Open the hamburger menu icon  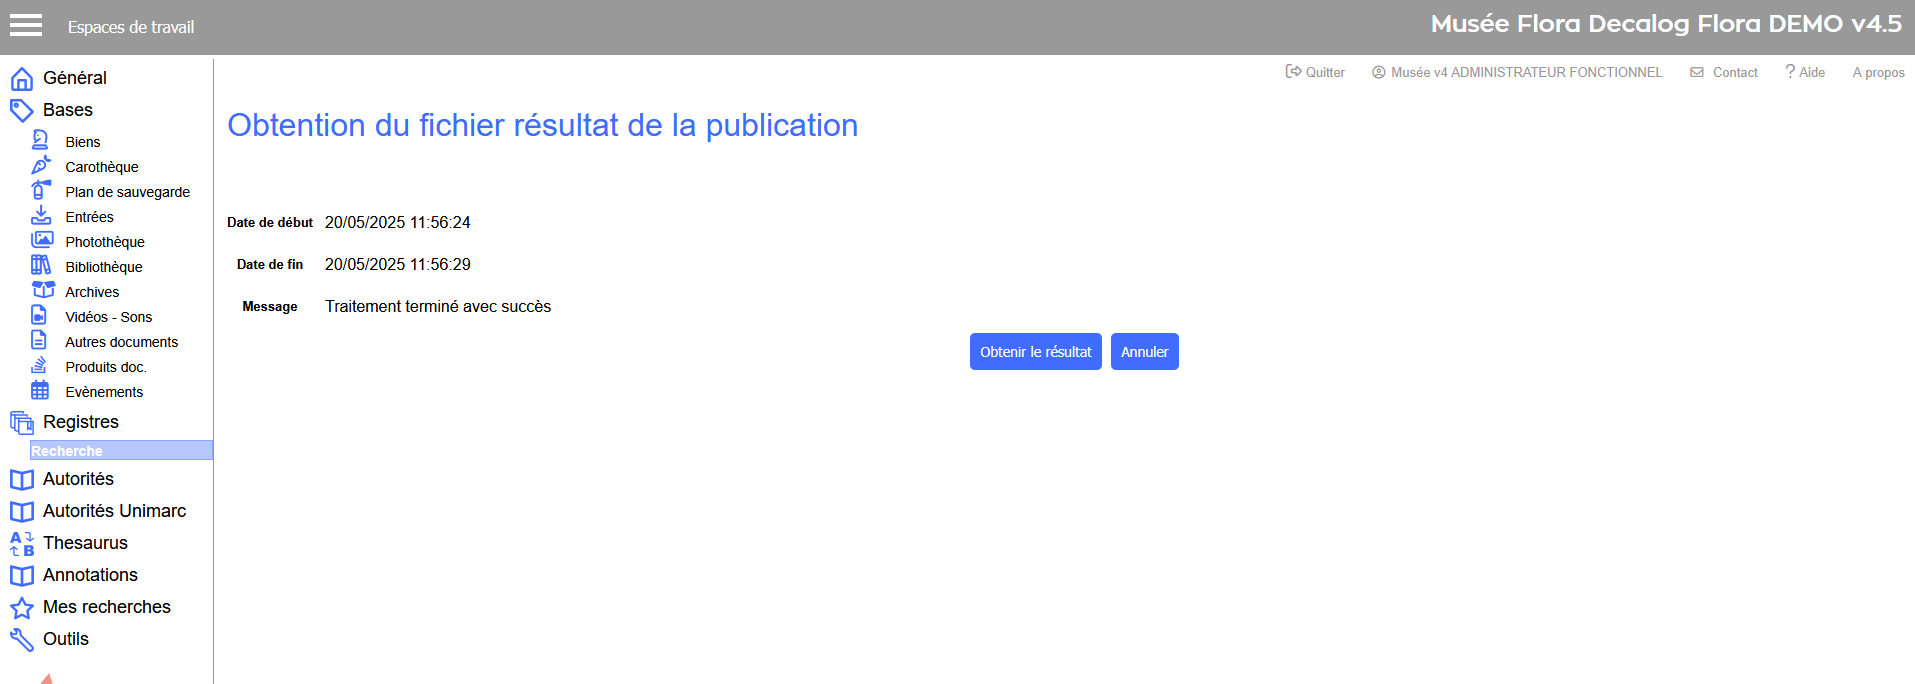26,26
